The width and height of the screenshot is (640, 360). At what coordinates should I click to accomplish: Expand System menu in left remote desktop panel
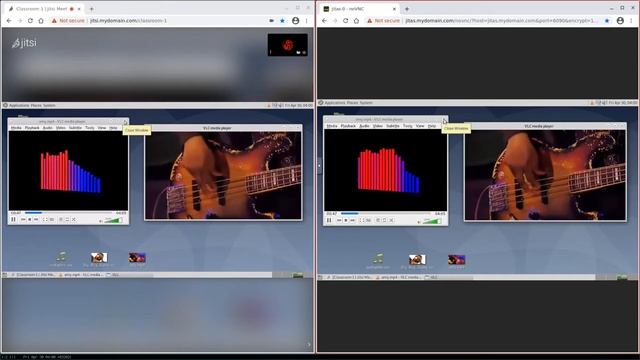tap(49, 105)
